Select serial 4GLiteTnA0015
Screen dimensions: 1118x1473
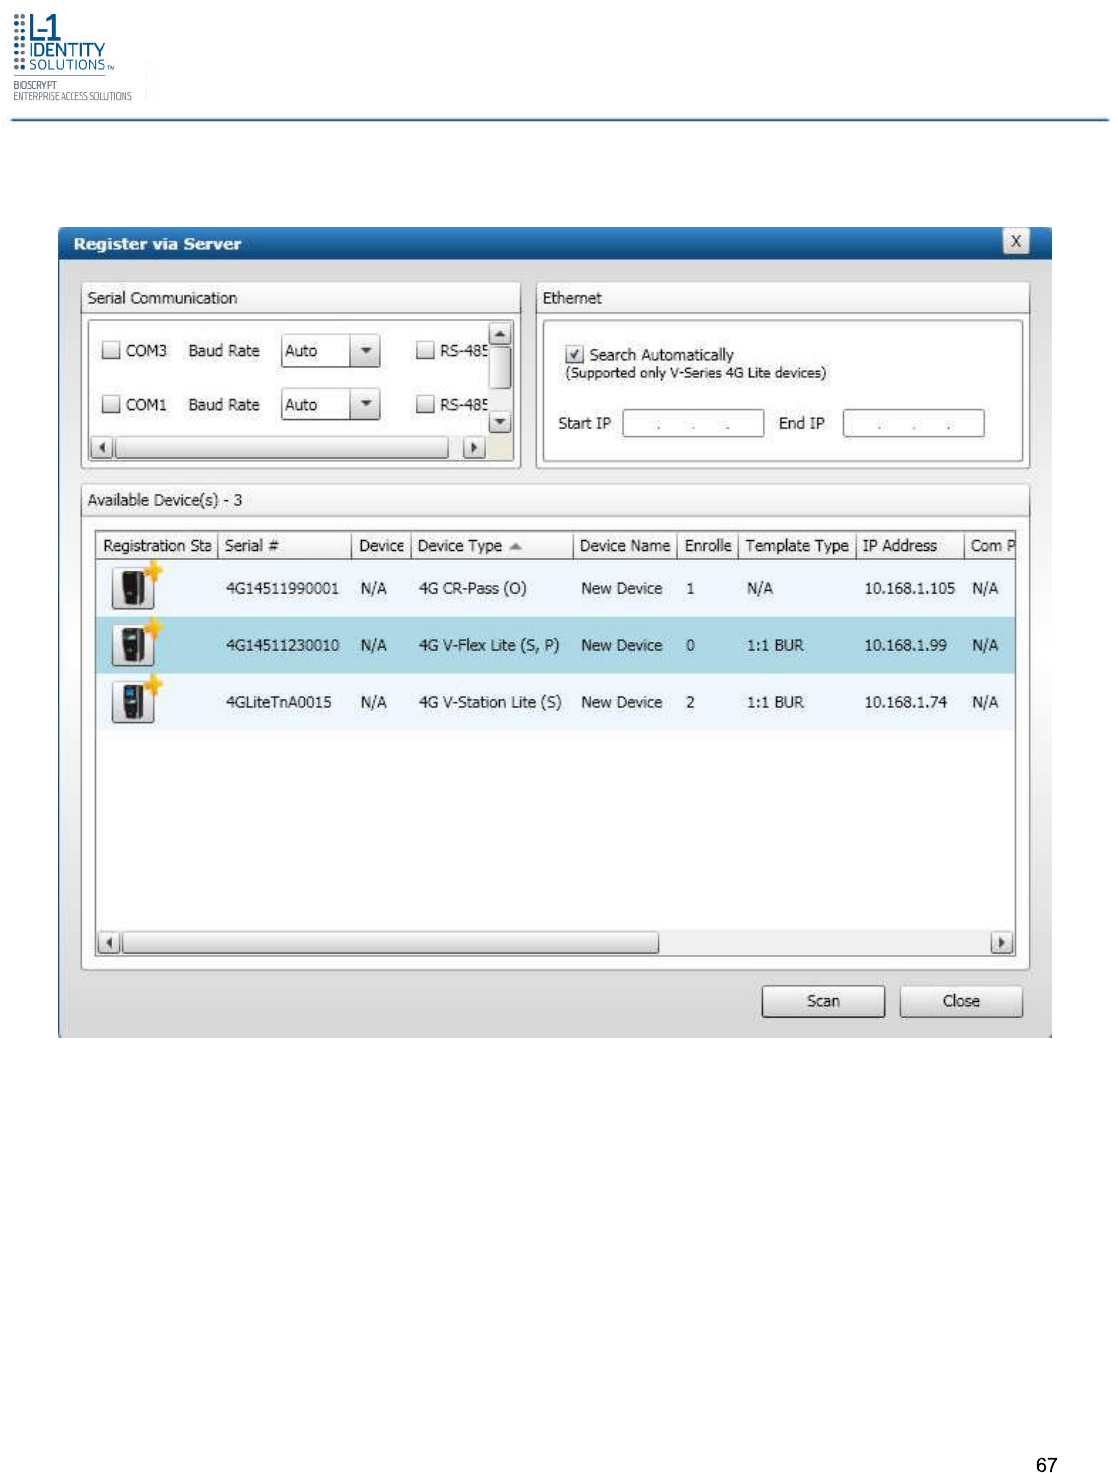click(278, 702)
